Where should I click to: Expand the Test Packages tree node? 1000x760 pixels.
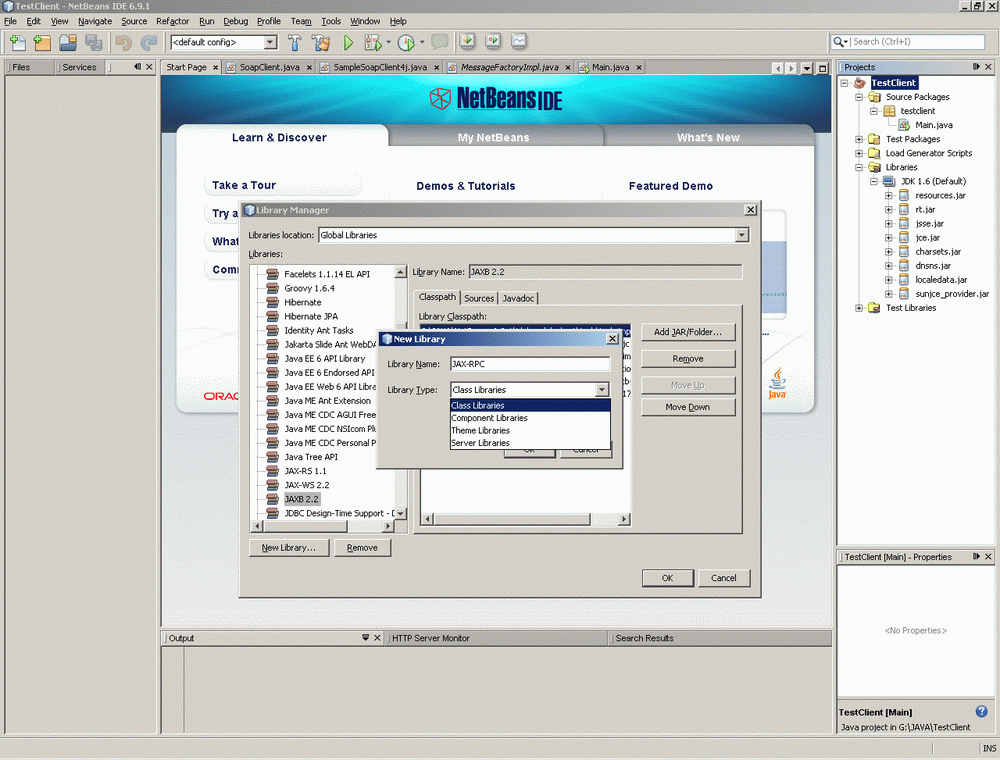point(859,139)
